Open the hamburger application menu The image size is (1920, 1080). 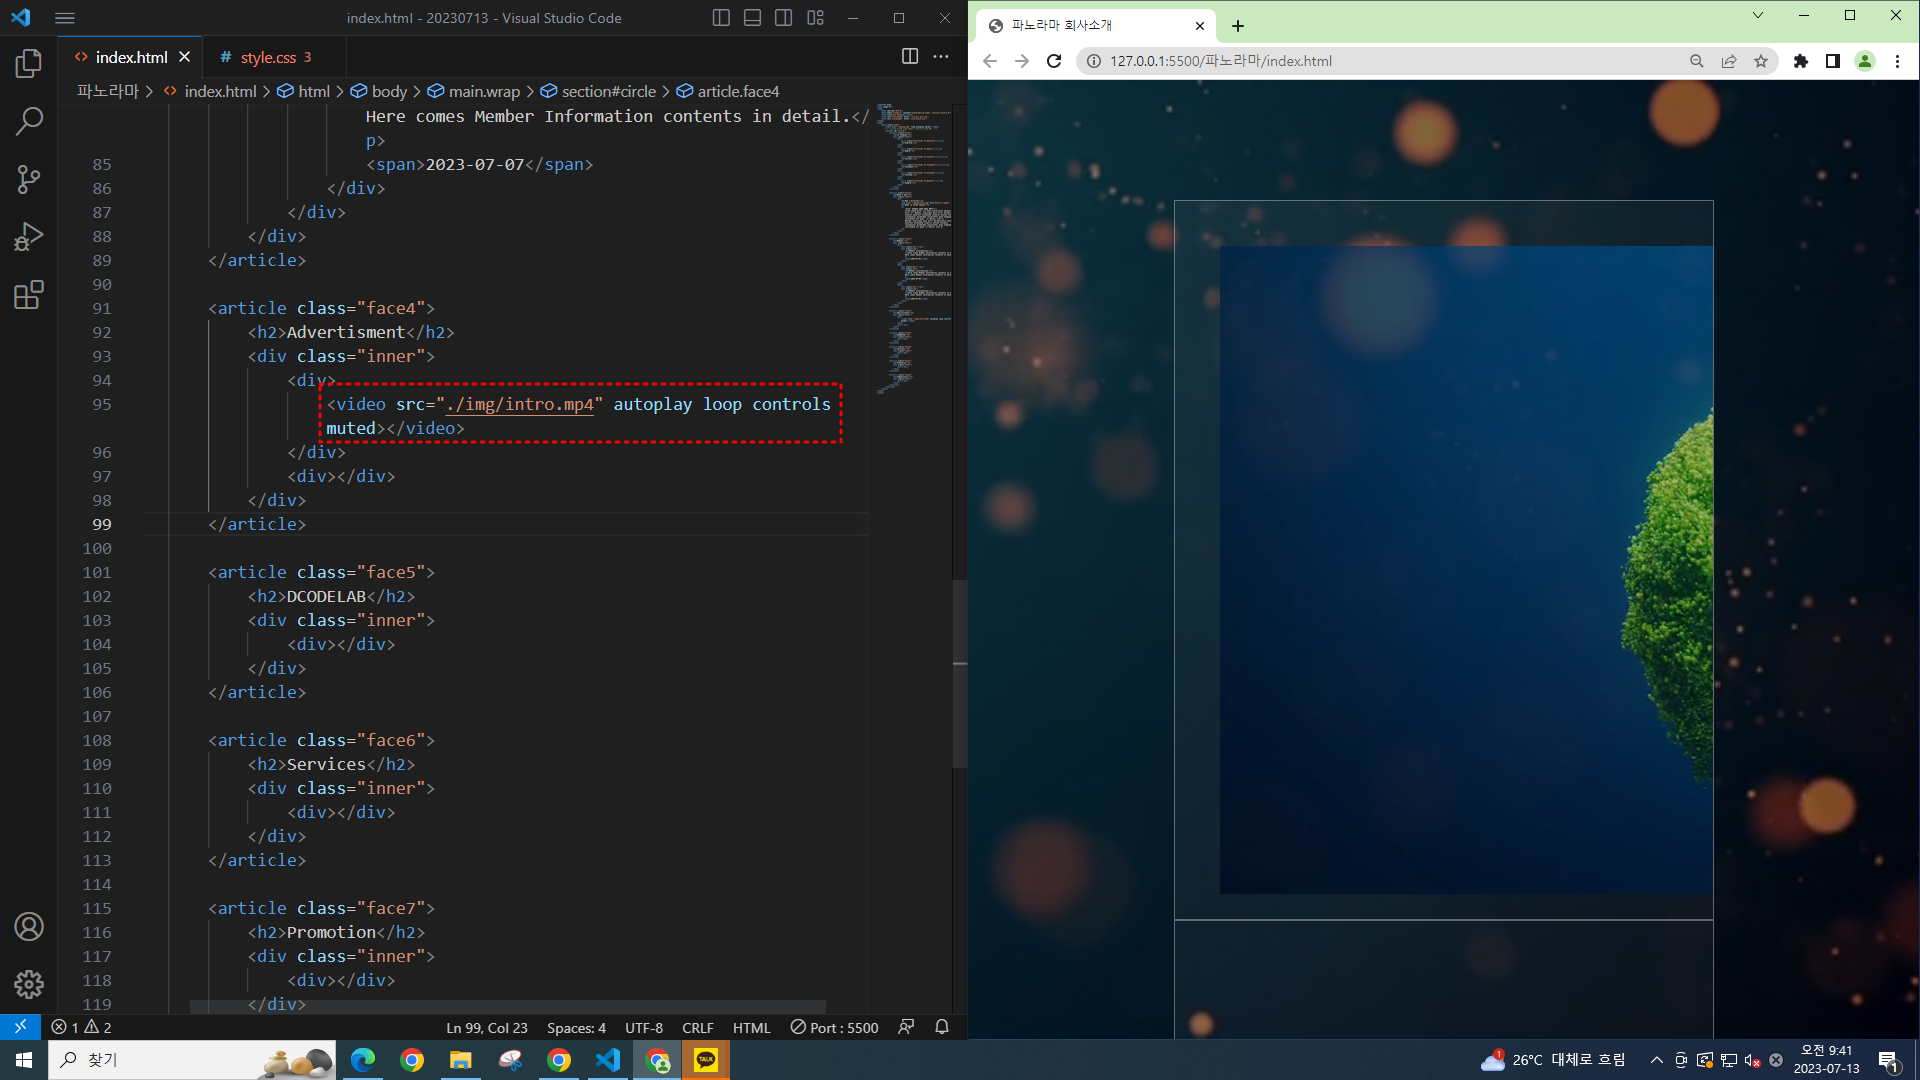point(65,18)
